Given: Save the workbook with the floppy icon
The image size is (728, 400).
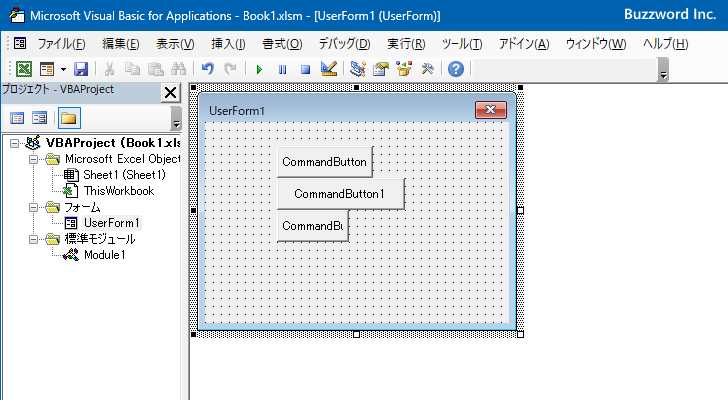Looking at the screenshot, I should pos(81,69).
